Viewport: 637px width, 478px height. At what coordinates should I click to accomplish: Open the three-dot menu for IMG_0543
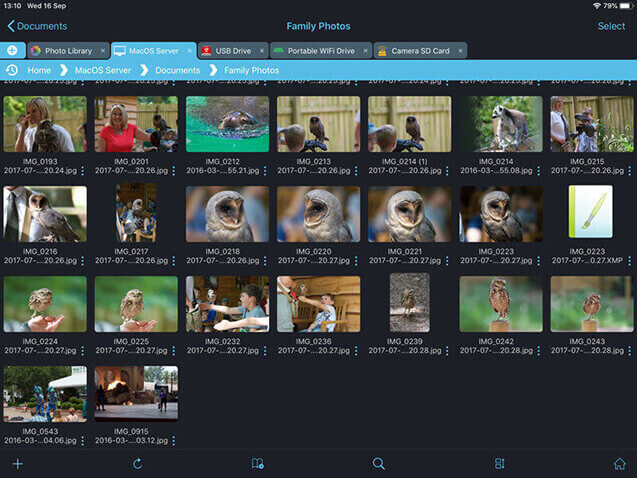(x=82, y=440)
